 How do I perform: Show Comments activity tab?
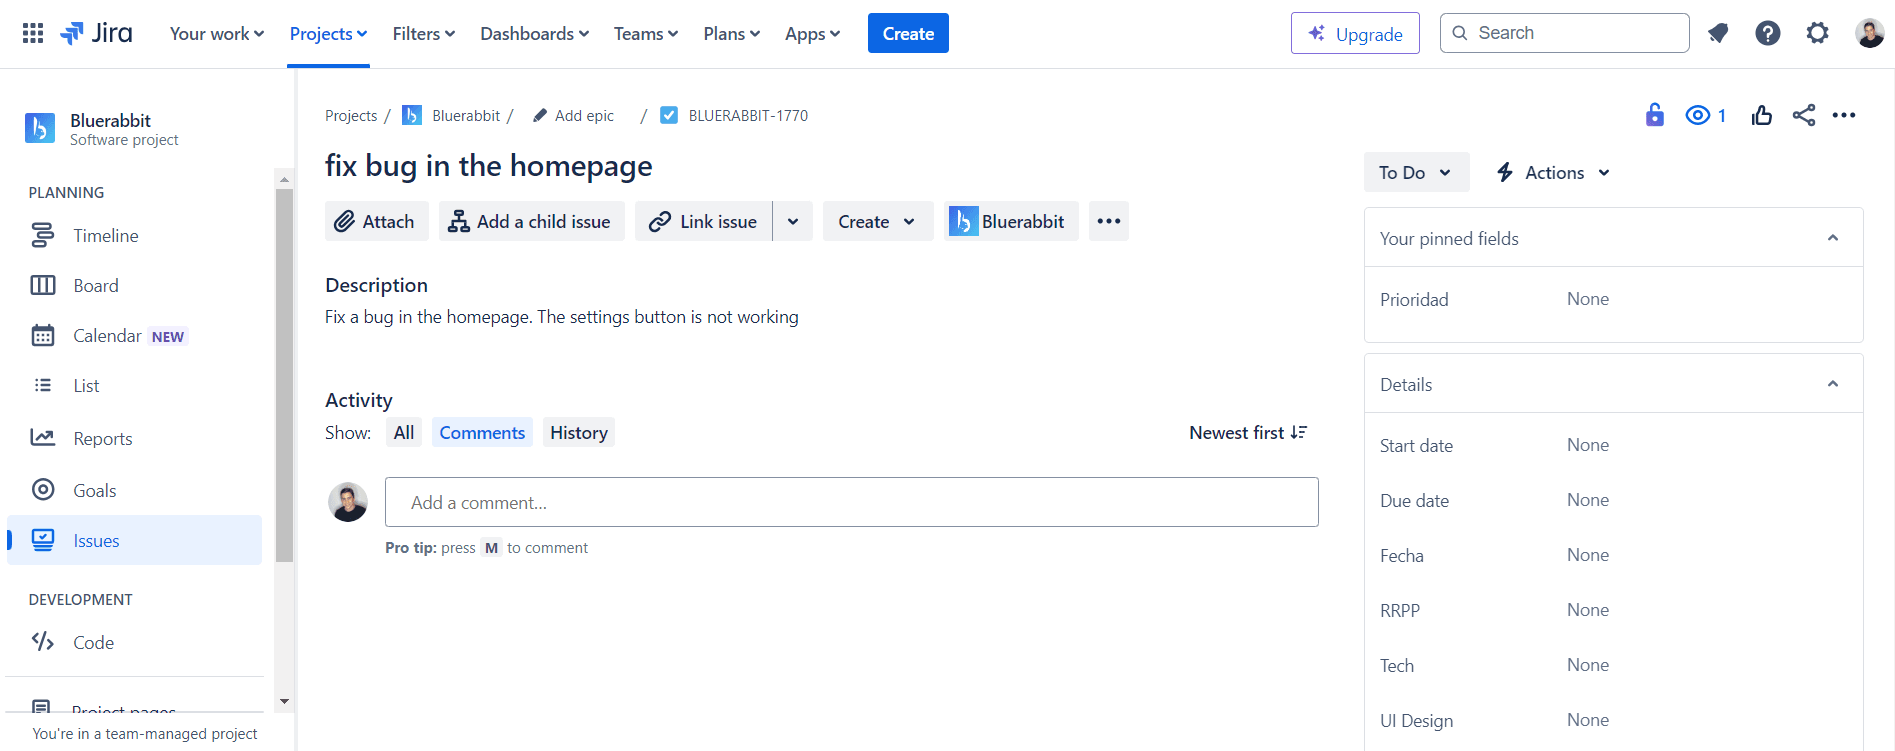pos(482,432)
